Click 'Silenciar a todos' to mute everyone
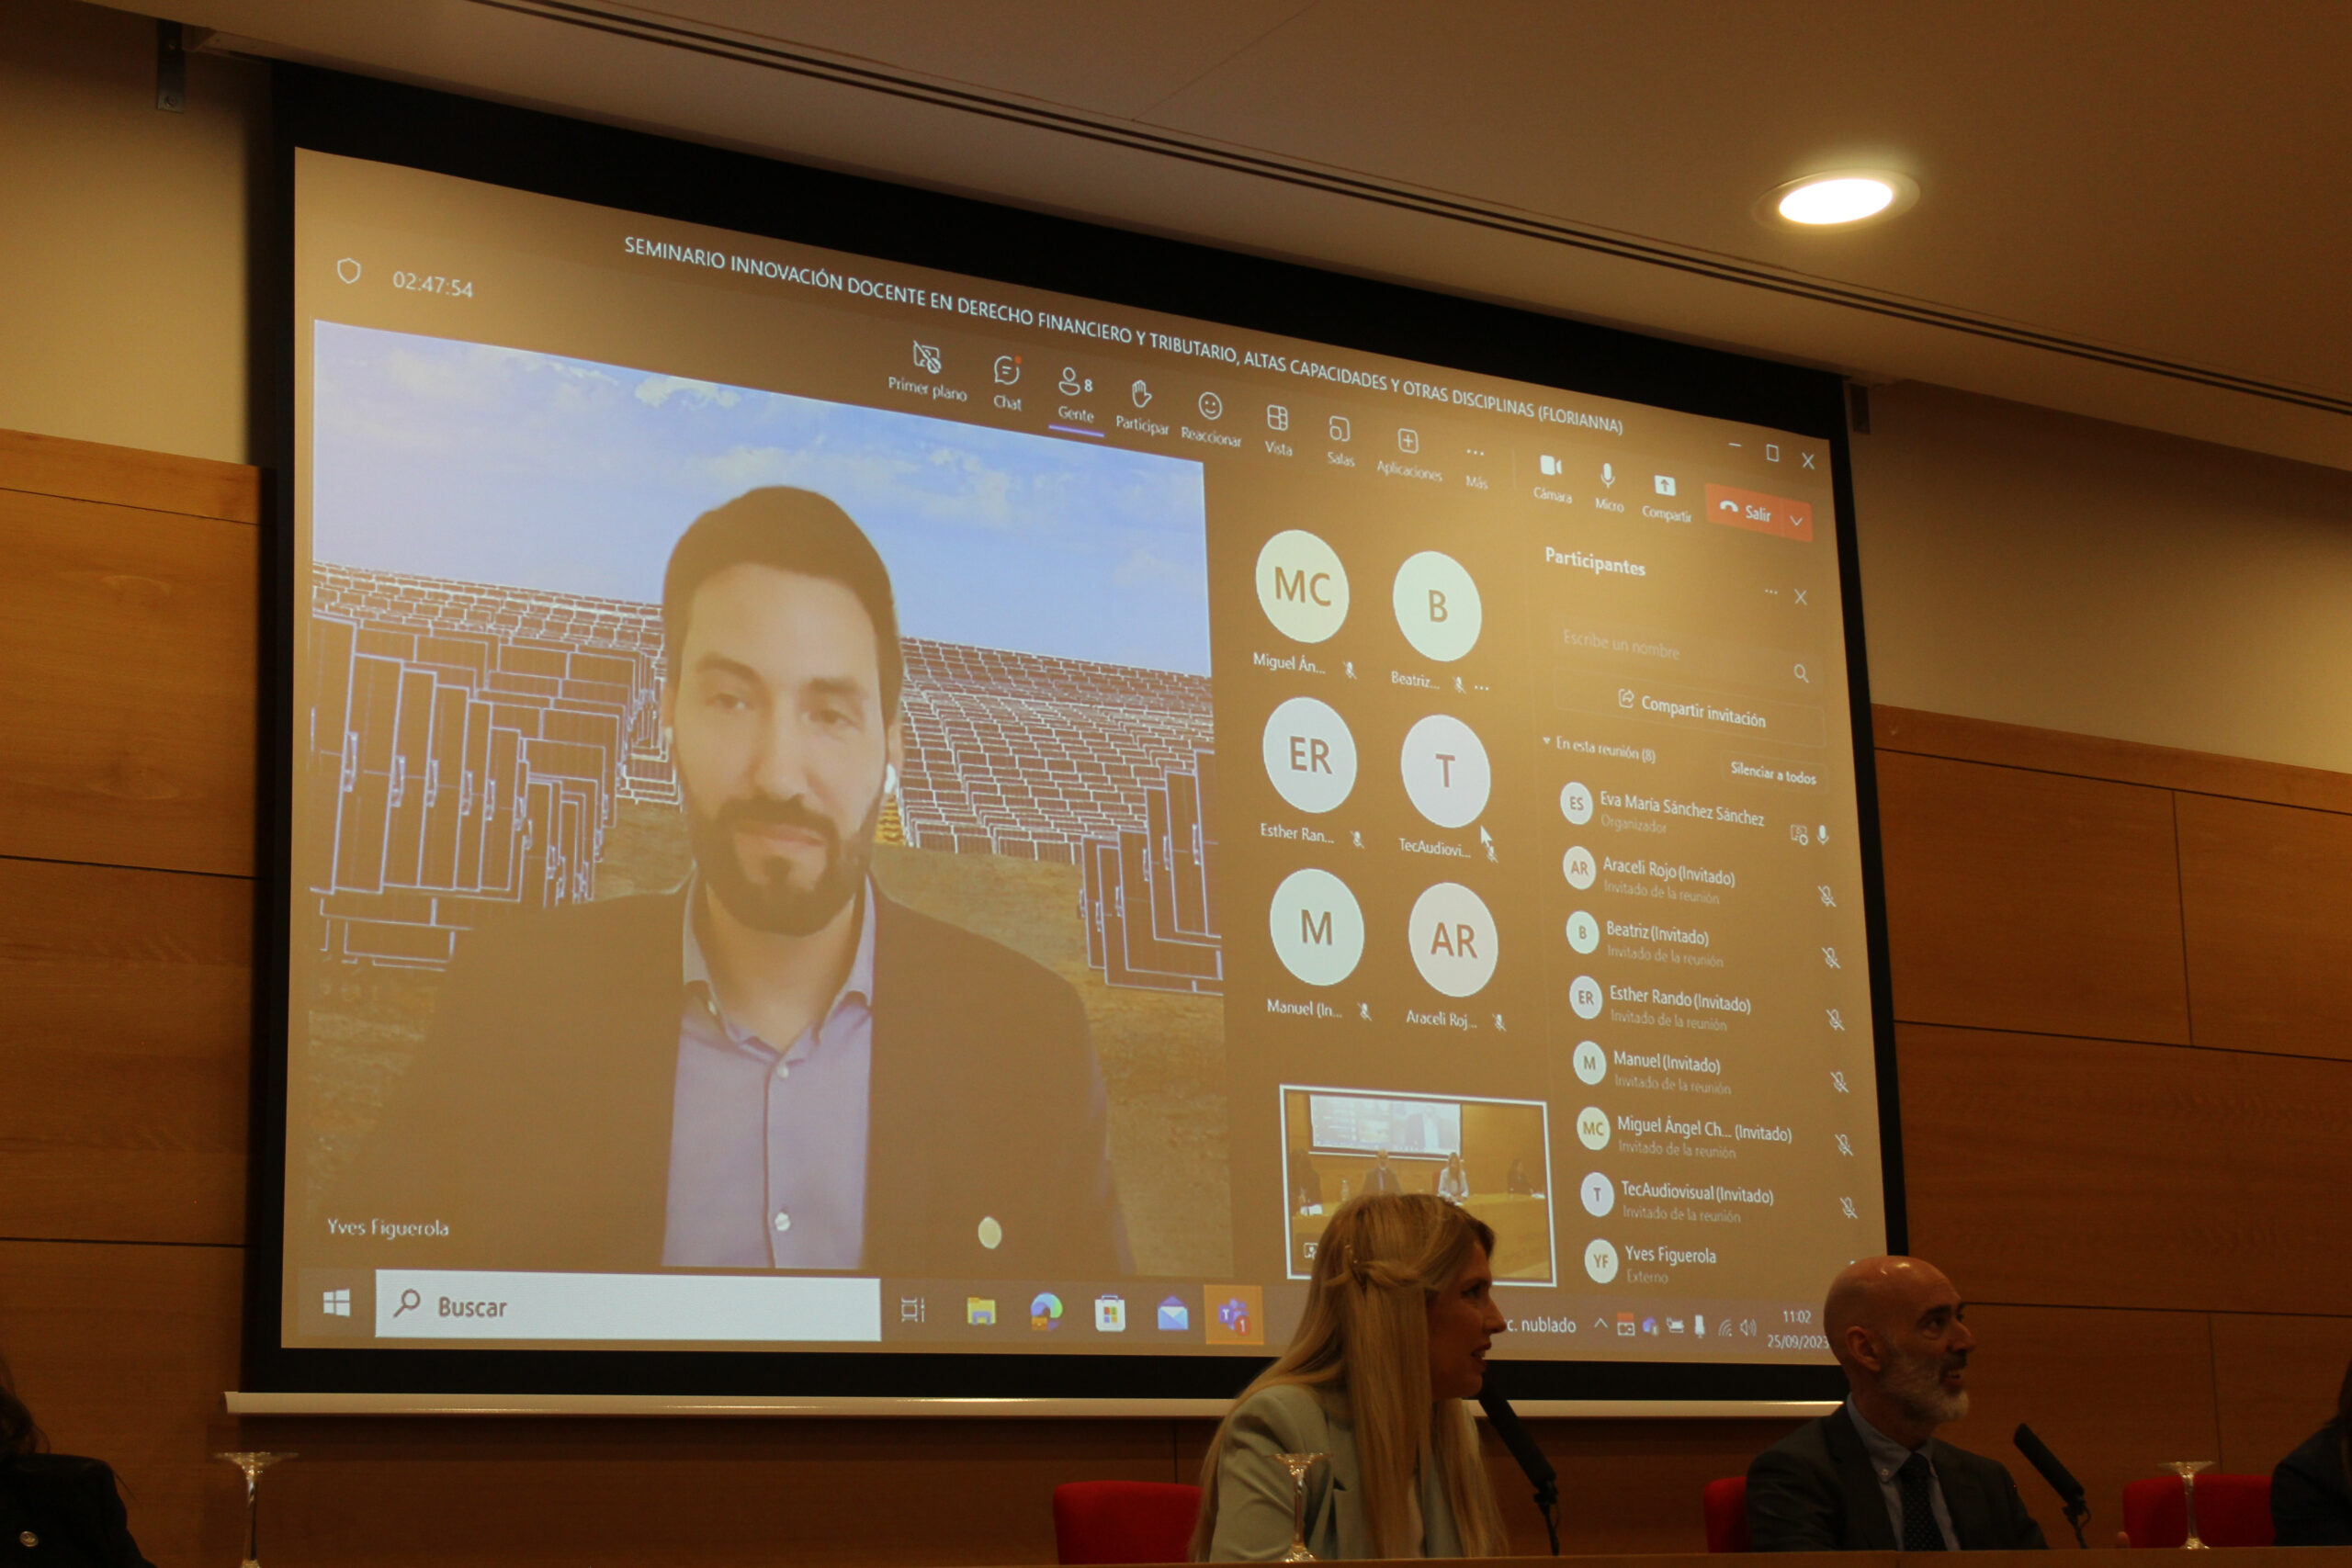This screenshot has width=2352, height=1568. click(x=1773, y=772)
